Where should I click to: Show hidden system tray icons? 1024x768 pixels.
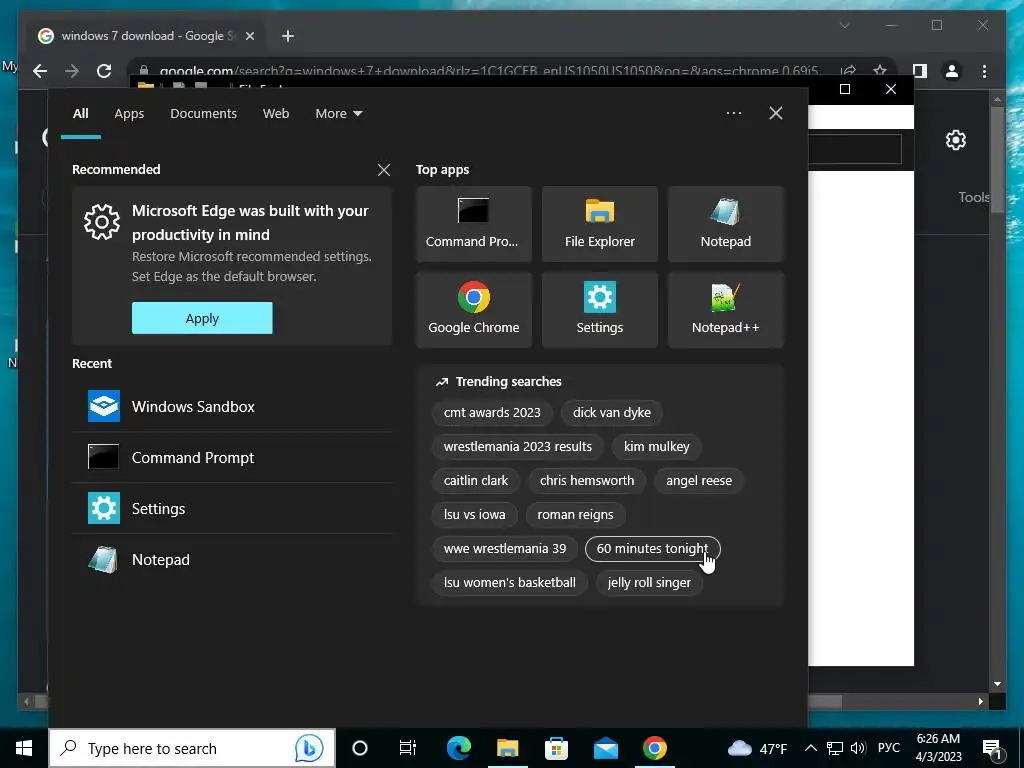(810, 748)
